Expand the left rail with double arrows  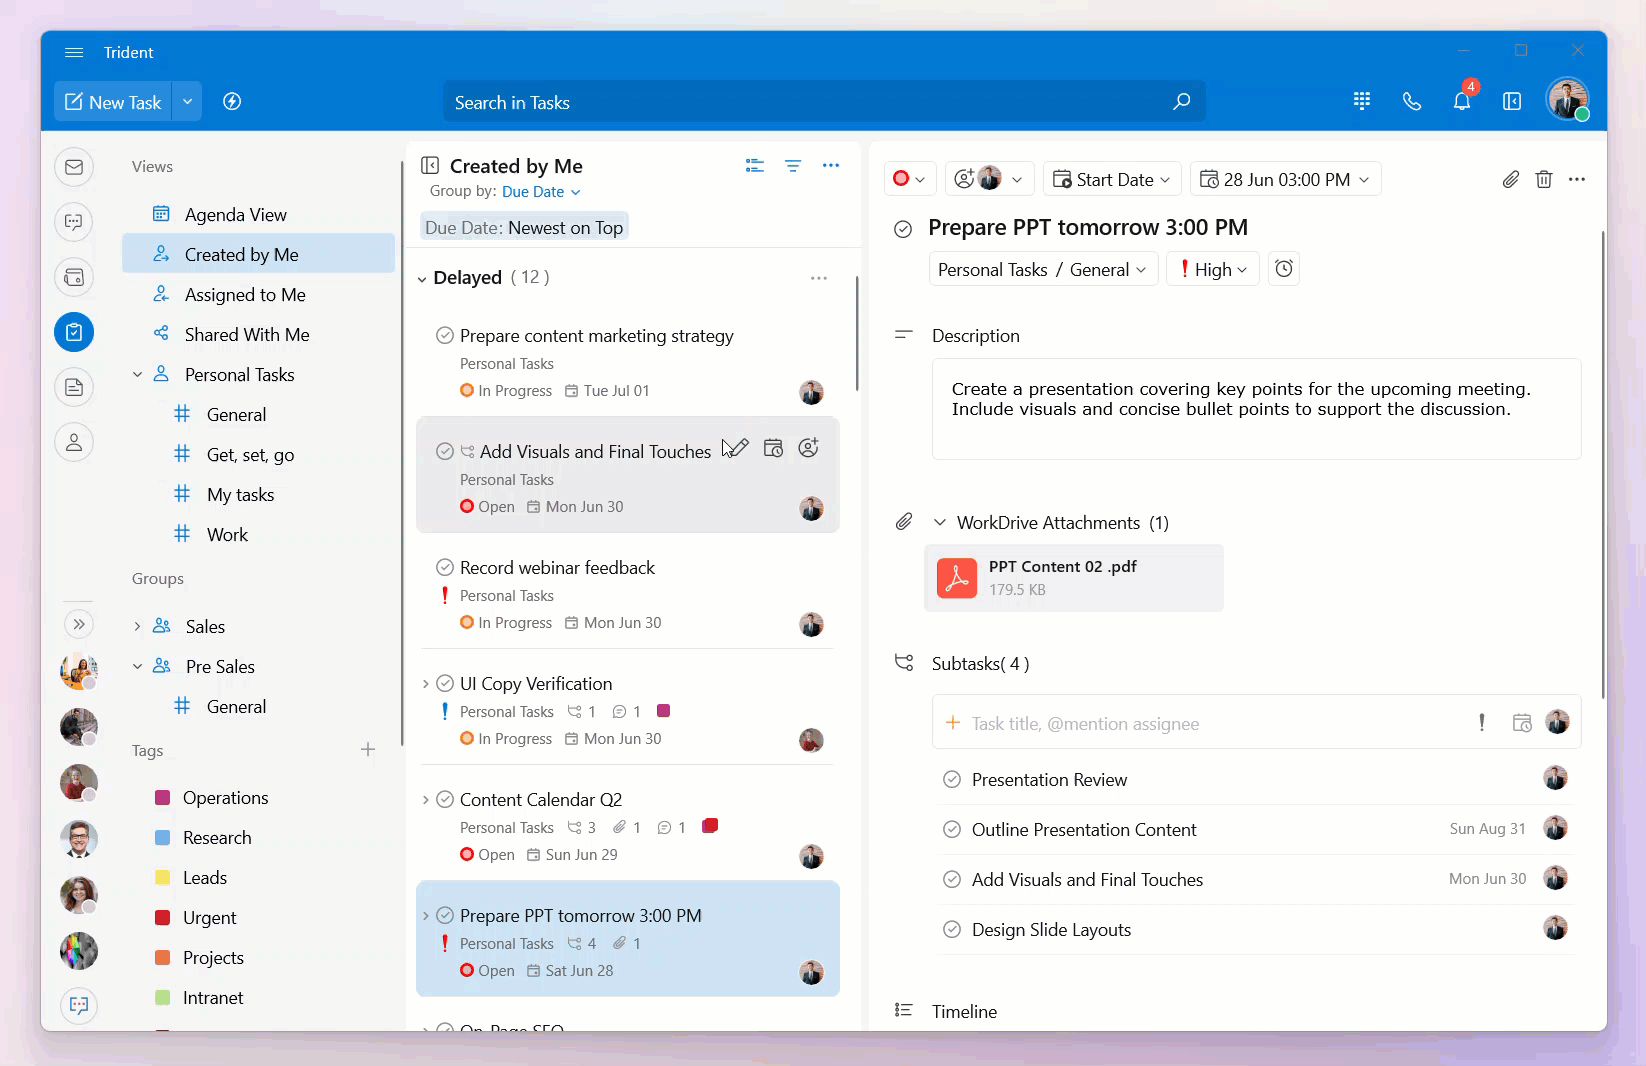coord(79,624)
